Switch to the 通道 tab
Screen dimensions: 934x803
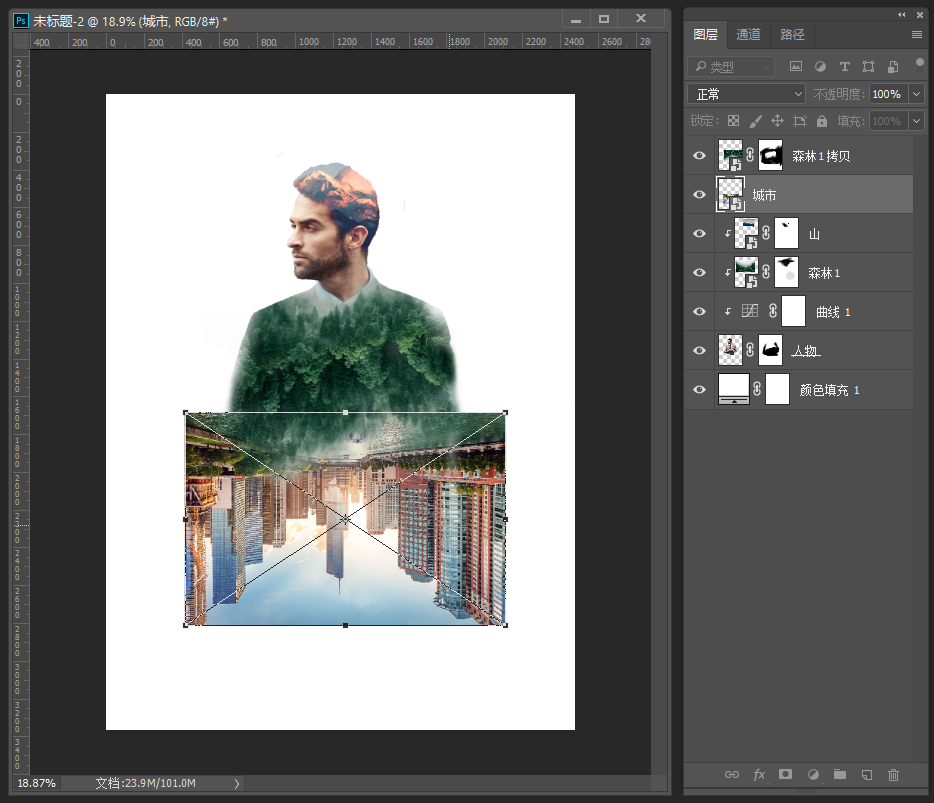[x=748, y=35]
